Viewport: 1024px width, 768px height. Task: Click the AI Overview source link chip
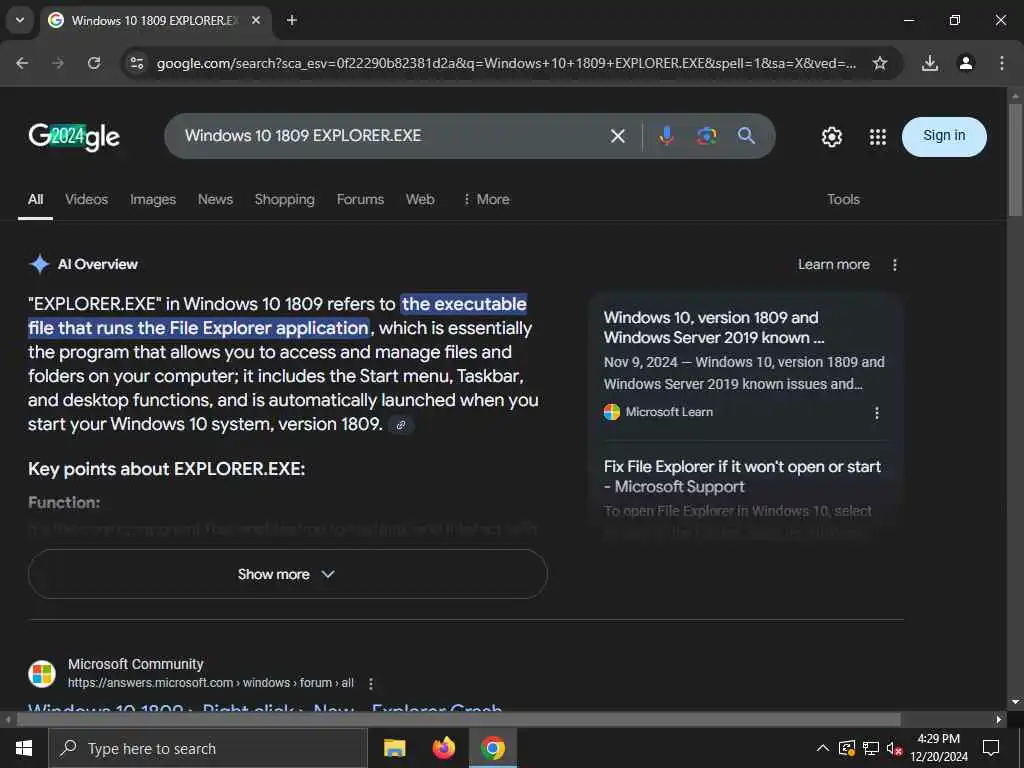tap(401, 424)
